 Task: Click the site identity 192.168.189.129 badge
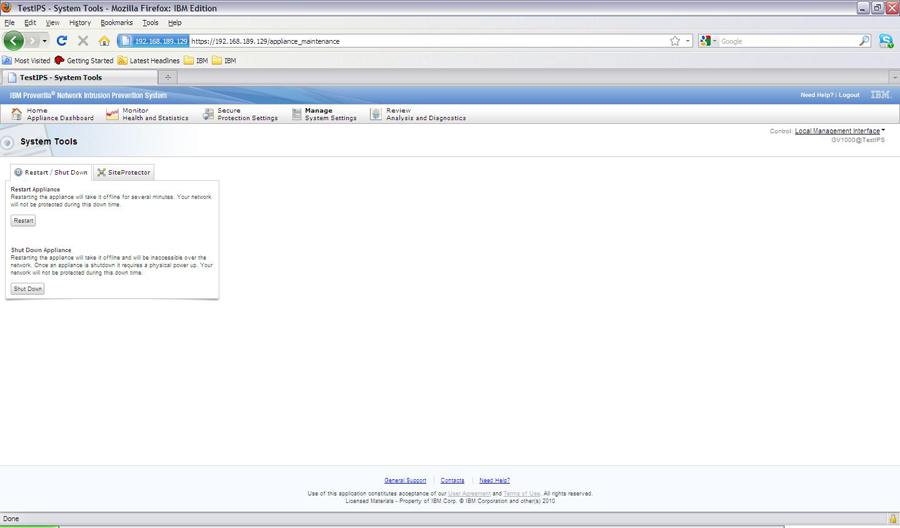[x=153, y=41]
